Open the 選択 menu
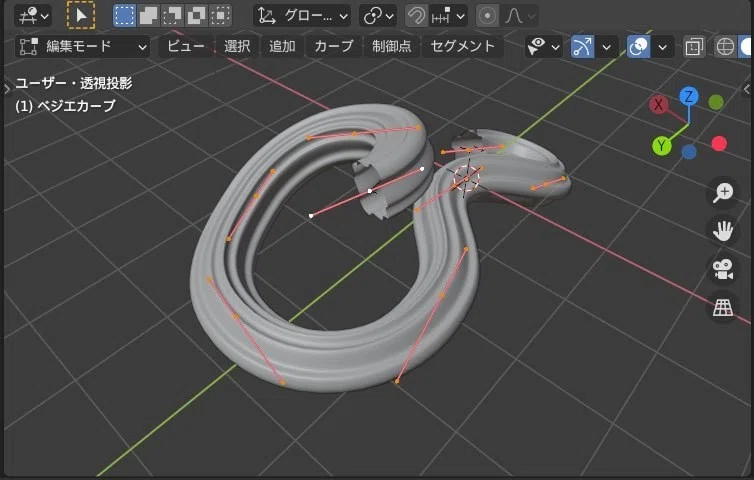 pyautogui.click(x=237, y=47)
